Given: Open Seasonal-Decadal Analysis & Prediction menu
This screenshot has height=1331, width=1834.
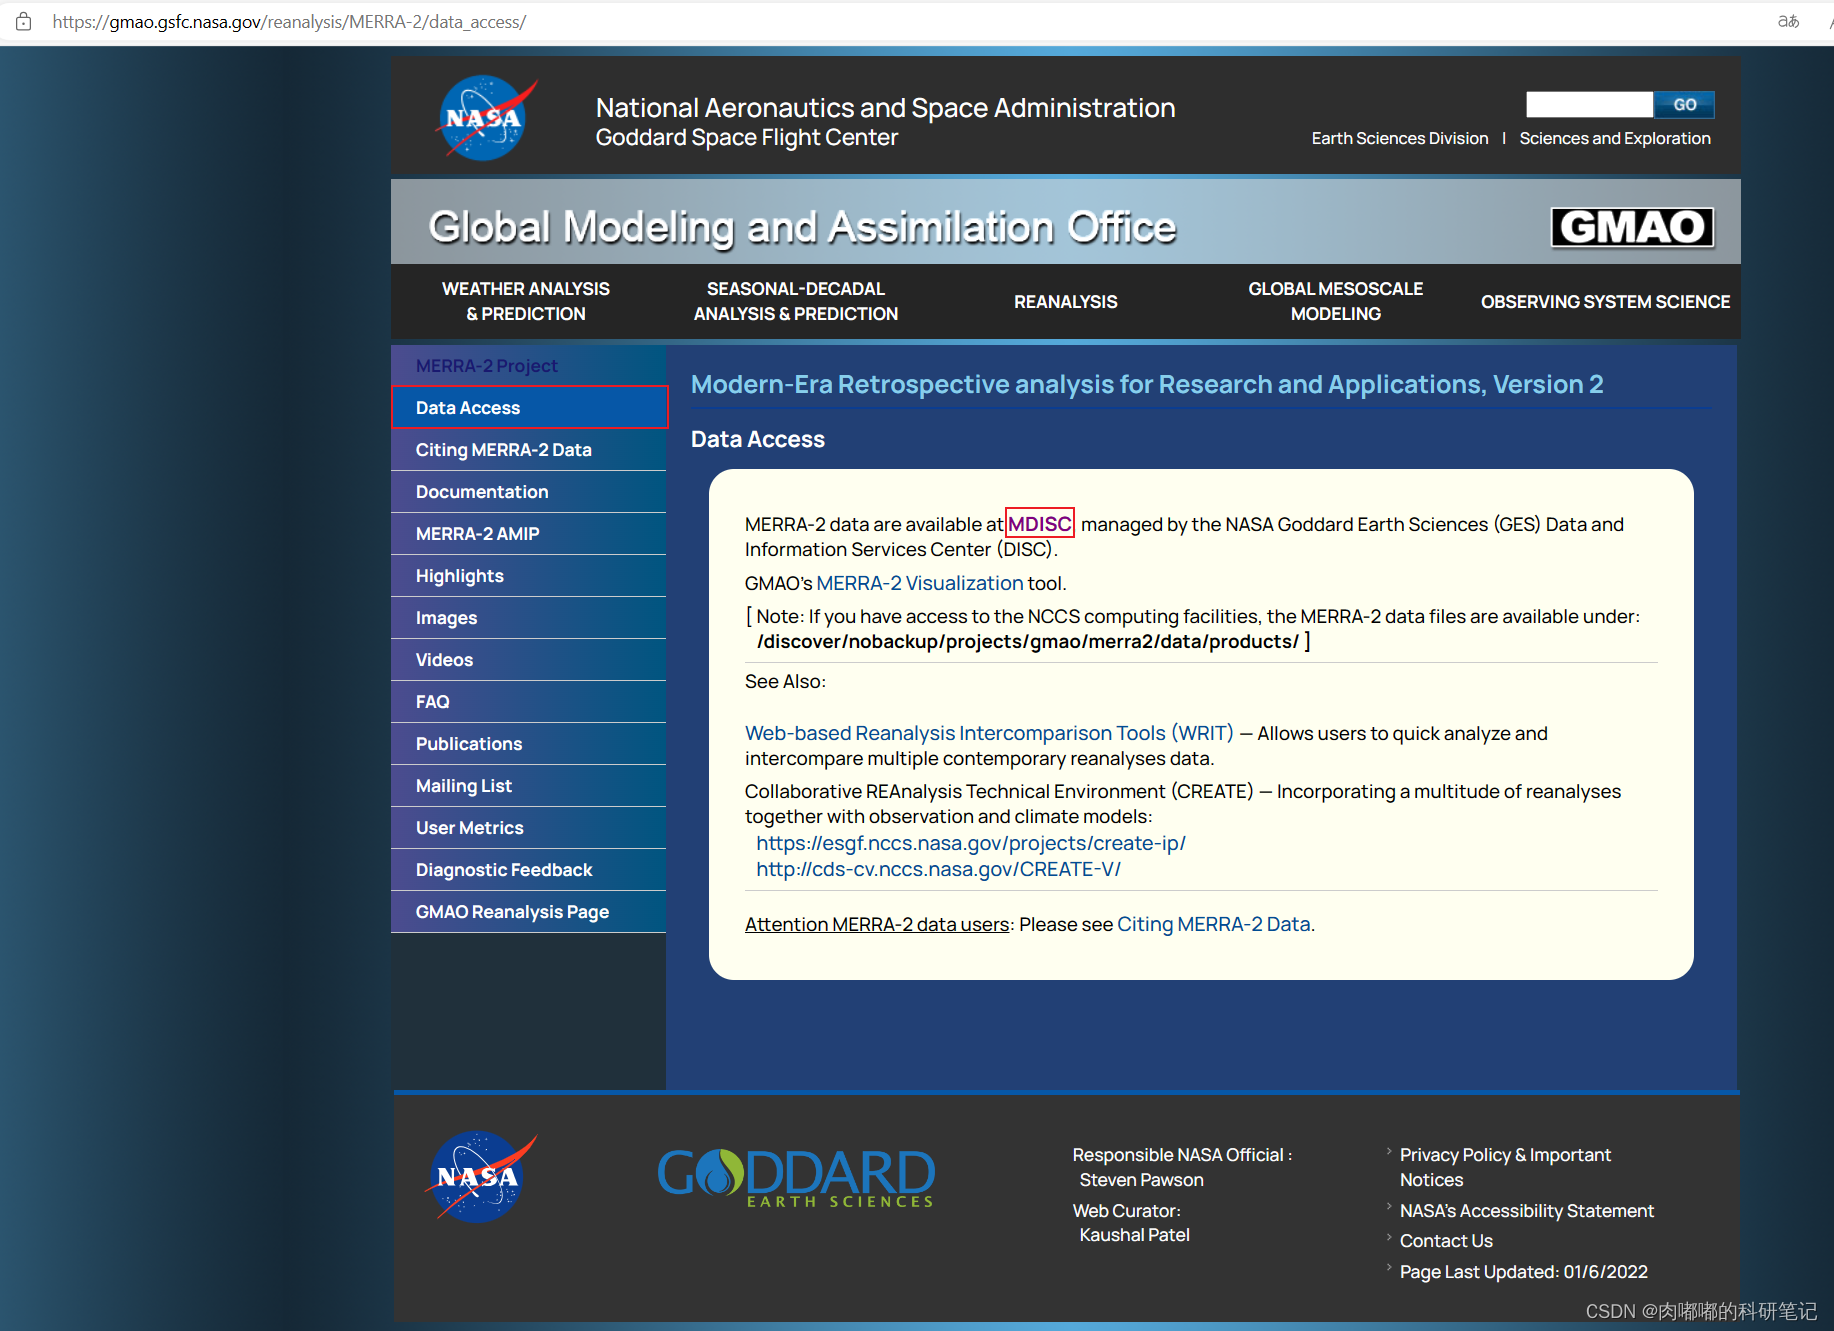Looking at the screenshot, I should pos(796,301).
